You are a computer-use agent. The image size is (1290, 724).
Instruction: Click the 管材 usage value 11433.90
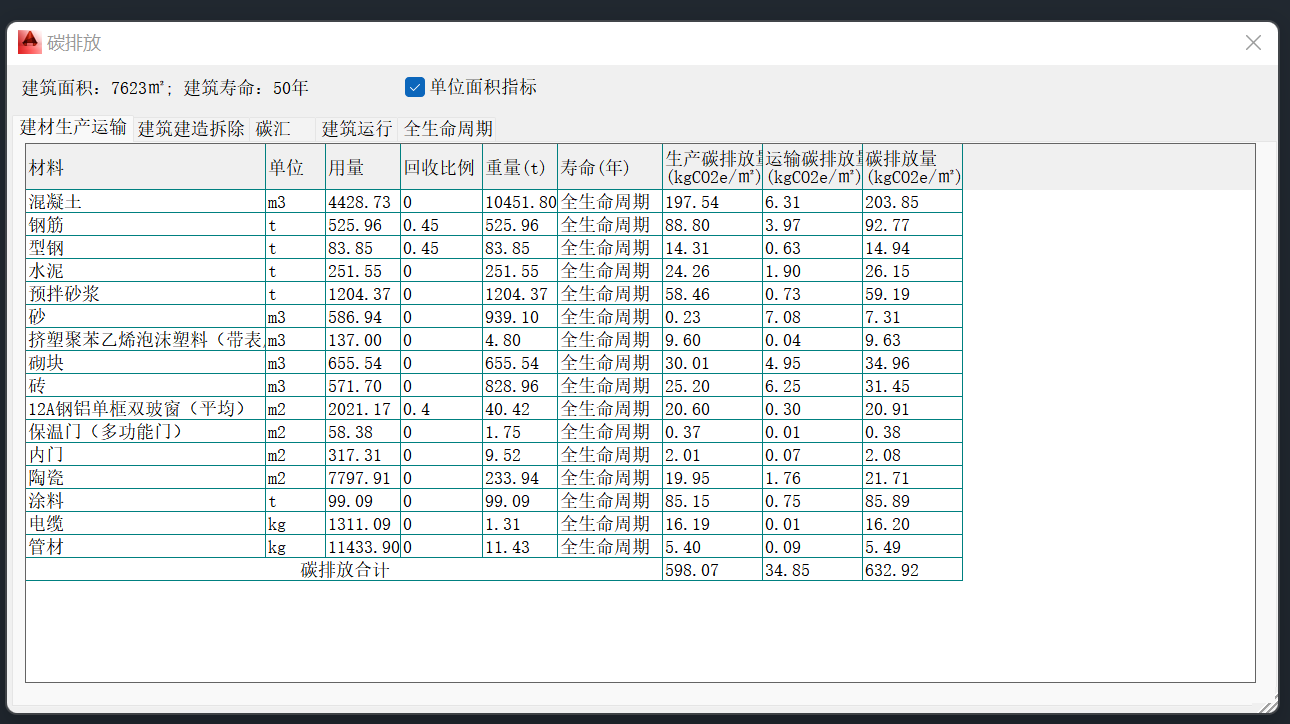(363, 547)
